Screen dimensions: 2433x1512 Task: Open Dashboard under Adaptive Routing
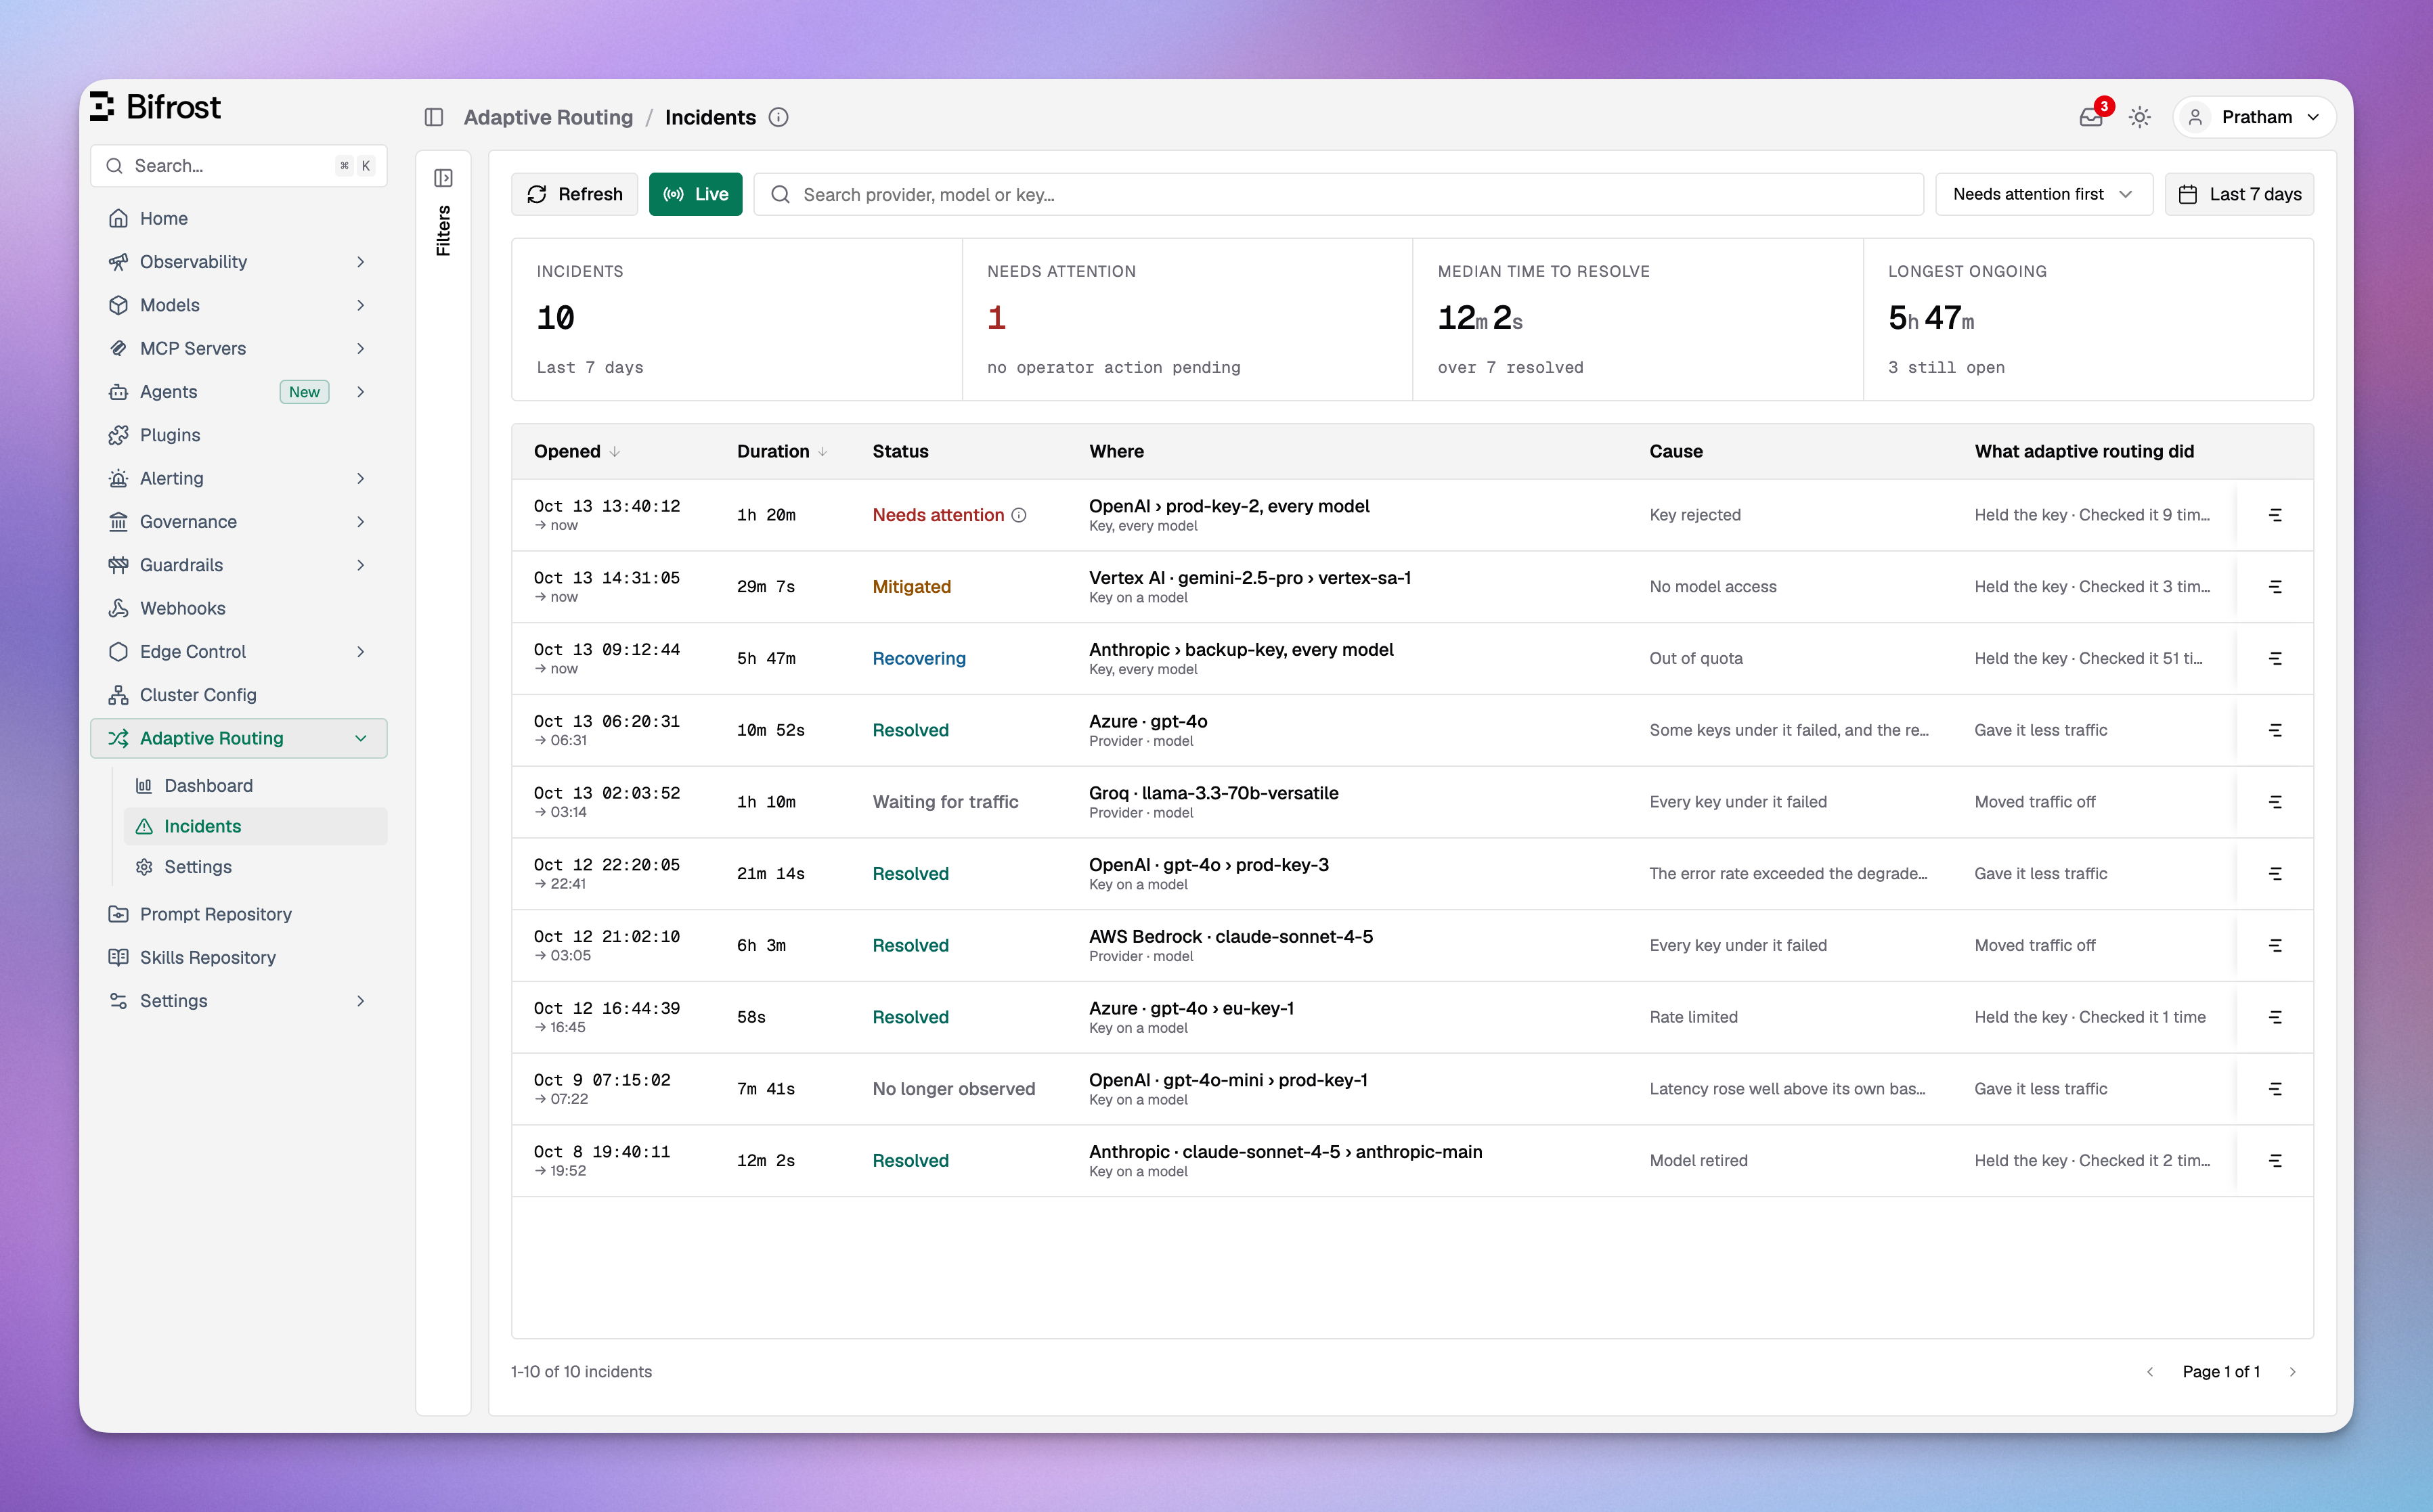pyautogui.click(x=255, y=786)
